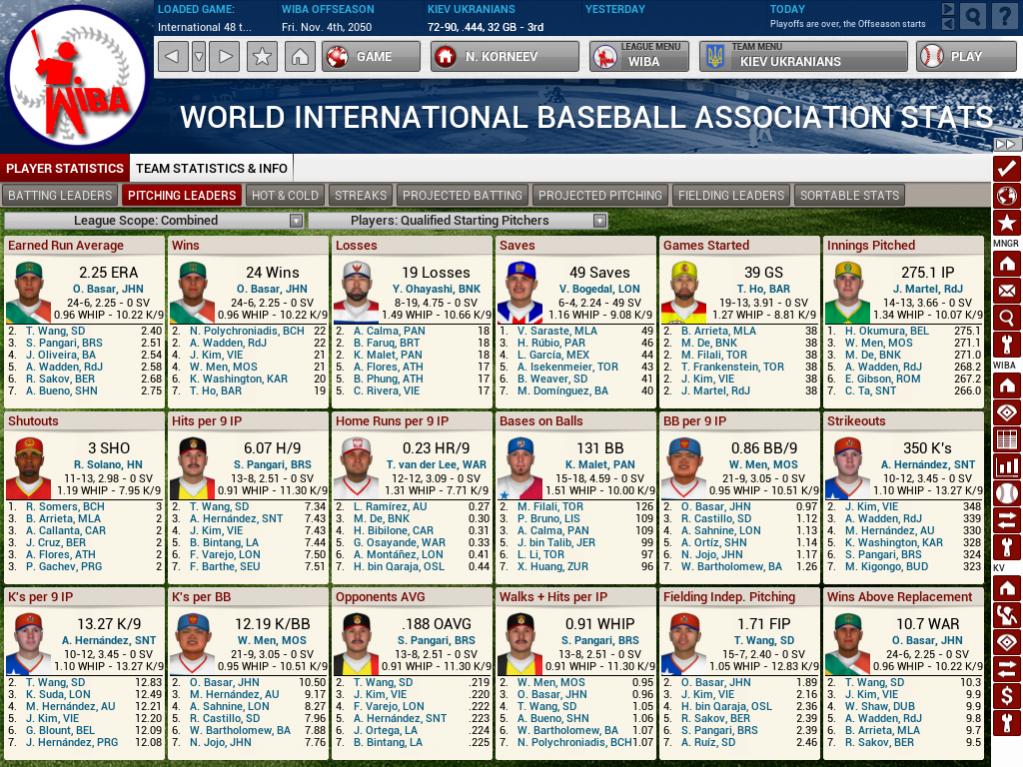Open the envelope mail icon in the sidebar
Image resolution: width=1023 pixels, height=767 pixels.
click(x=1006, y=291)
